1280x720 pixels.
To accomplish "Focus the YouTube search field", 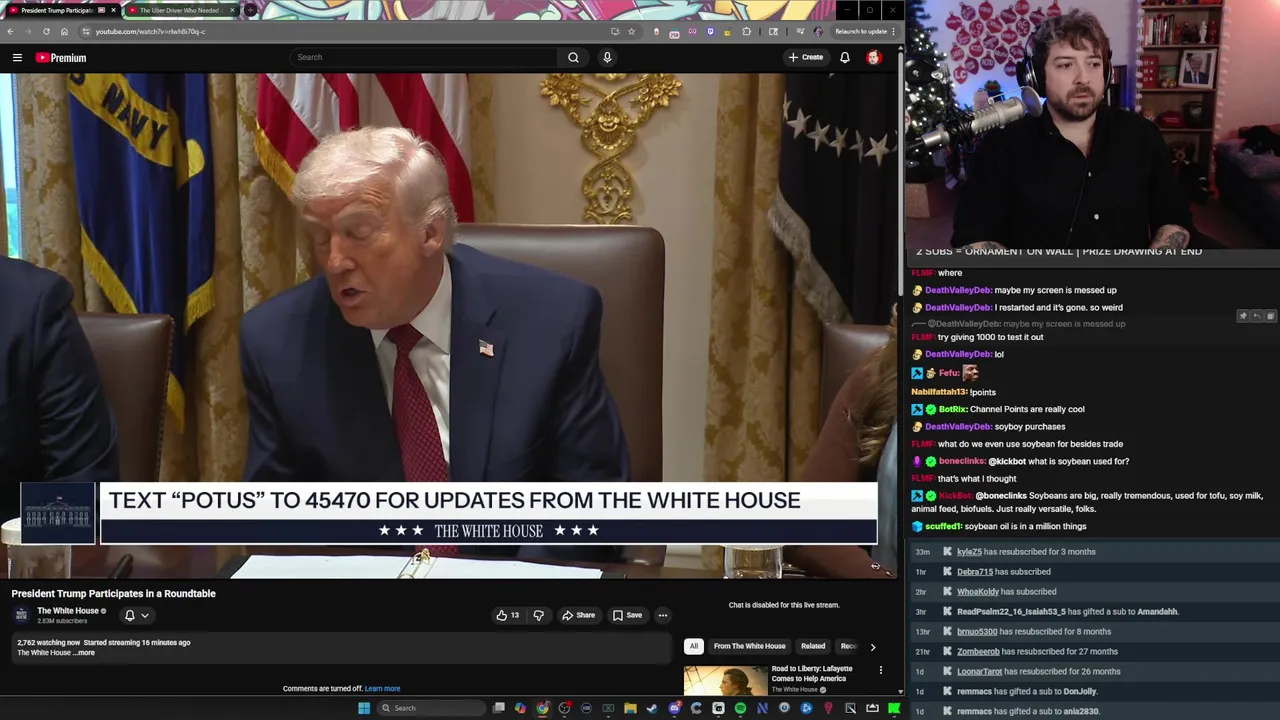I will (424, 57).
